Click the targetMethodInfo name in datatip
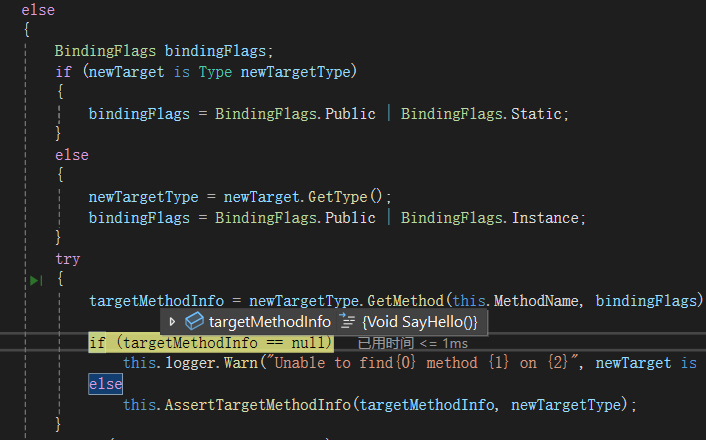 pyautogui.click(x=269, y=322)
